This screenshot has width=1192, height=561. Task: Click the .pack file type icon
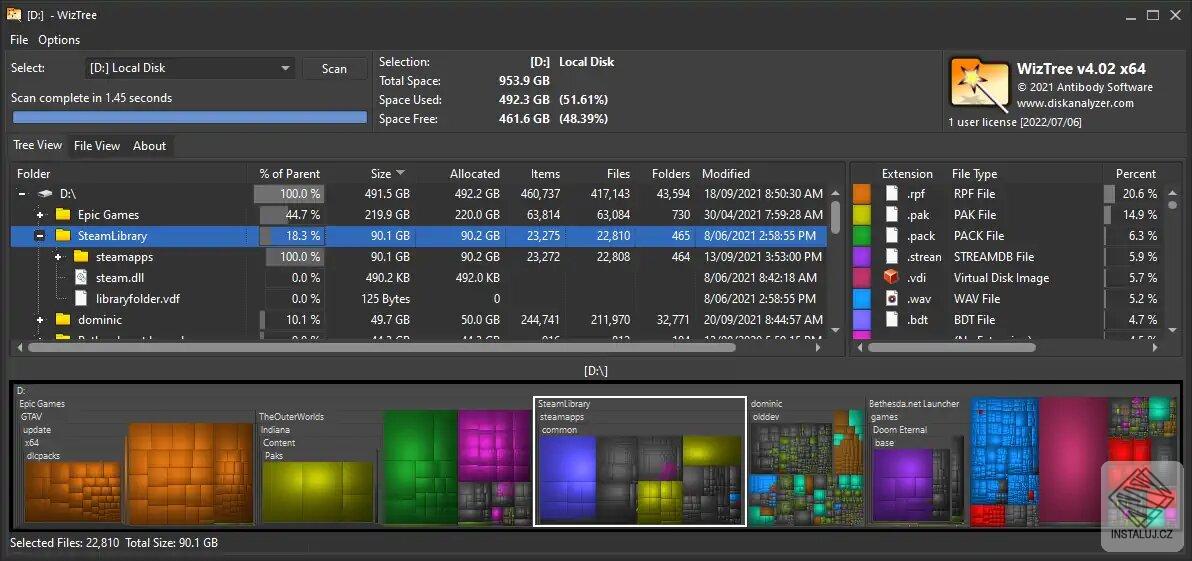[x=891, y=236]
